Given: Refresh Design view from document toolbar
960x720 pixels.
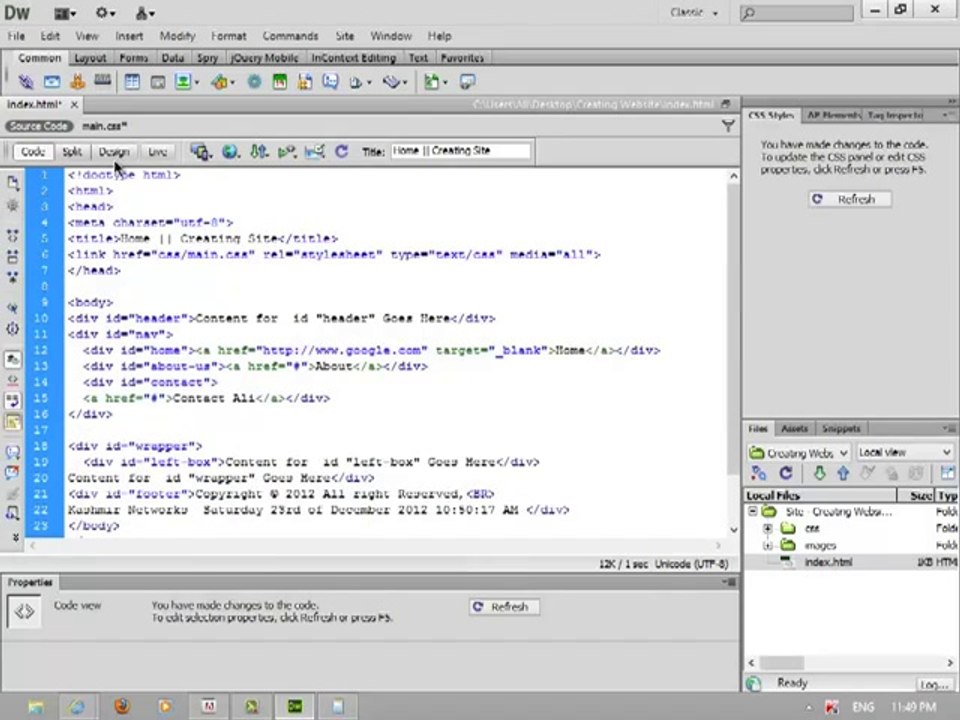Looking at the screenshot, I should 342,151.
